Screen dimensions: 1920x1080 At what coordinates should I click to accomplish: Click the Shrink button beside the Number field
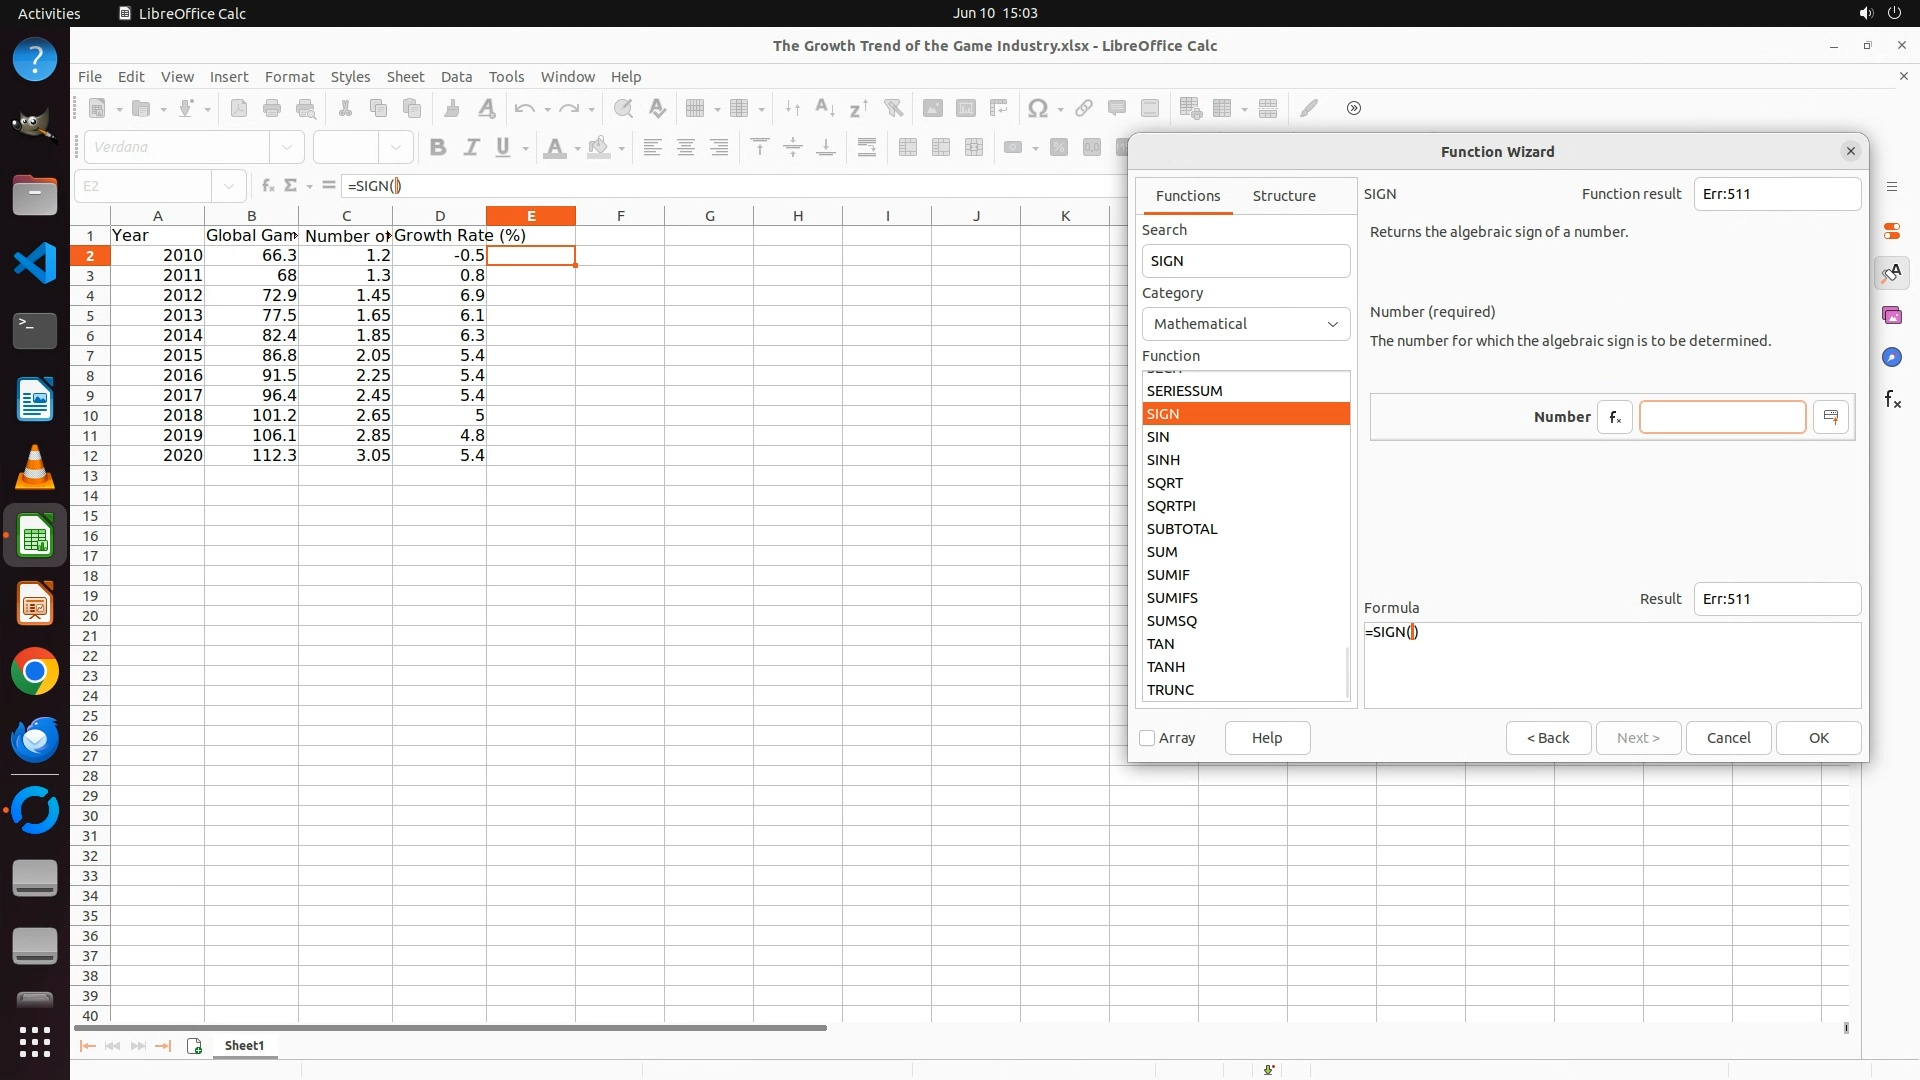(1831, 417)
